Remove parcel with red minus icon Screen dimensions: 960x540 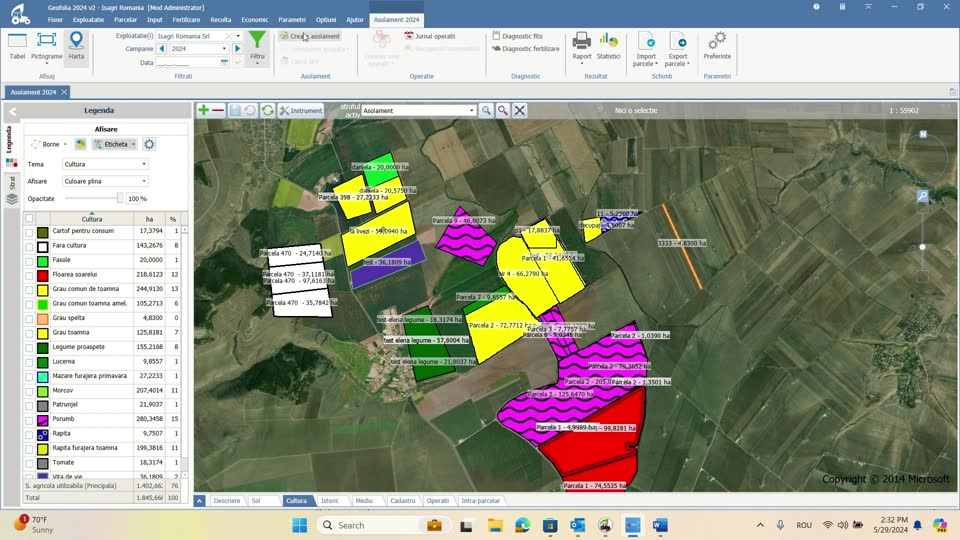tap(218, 110)
